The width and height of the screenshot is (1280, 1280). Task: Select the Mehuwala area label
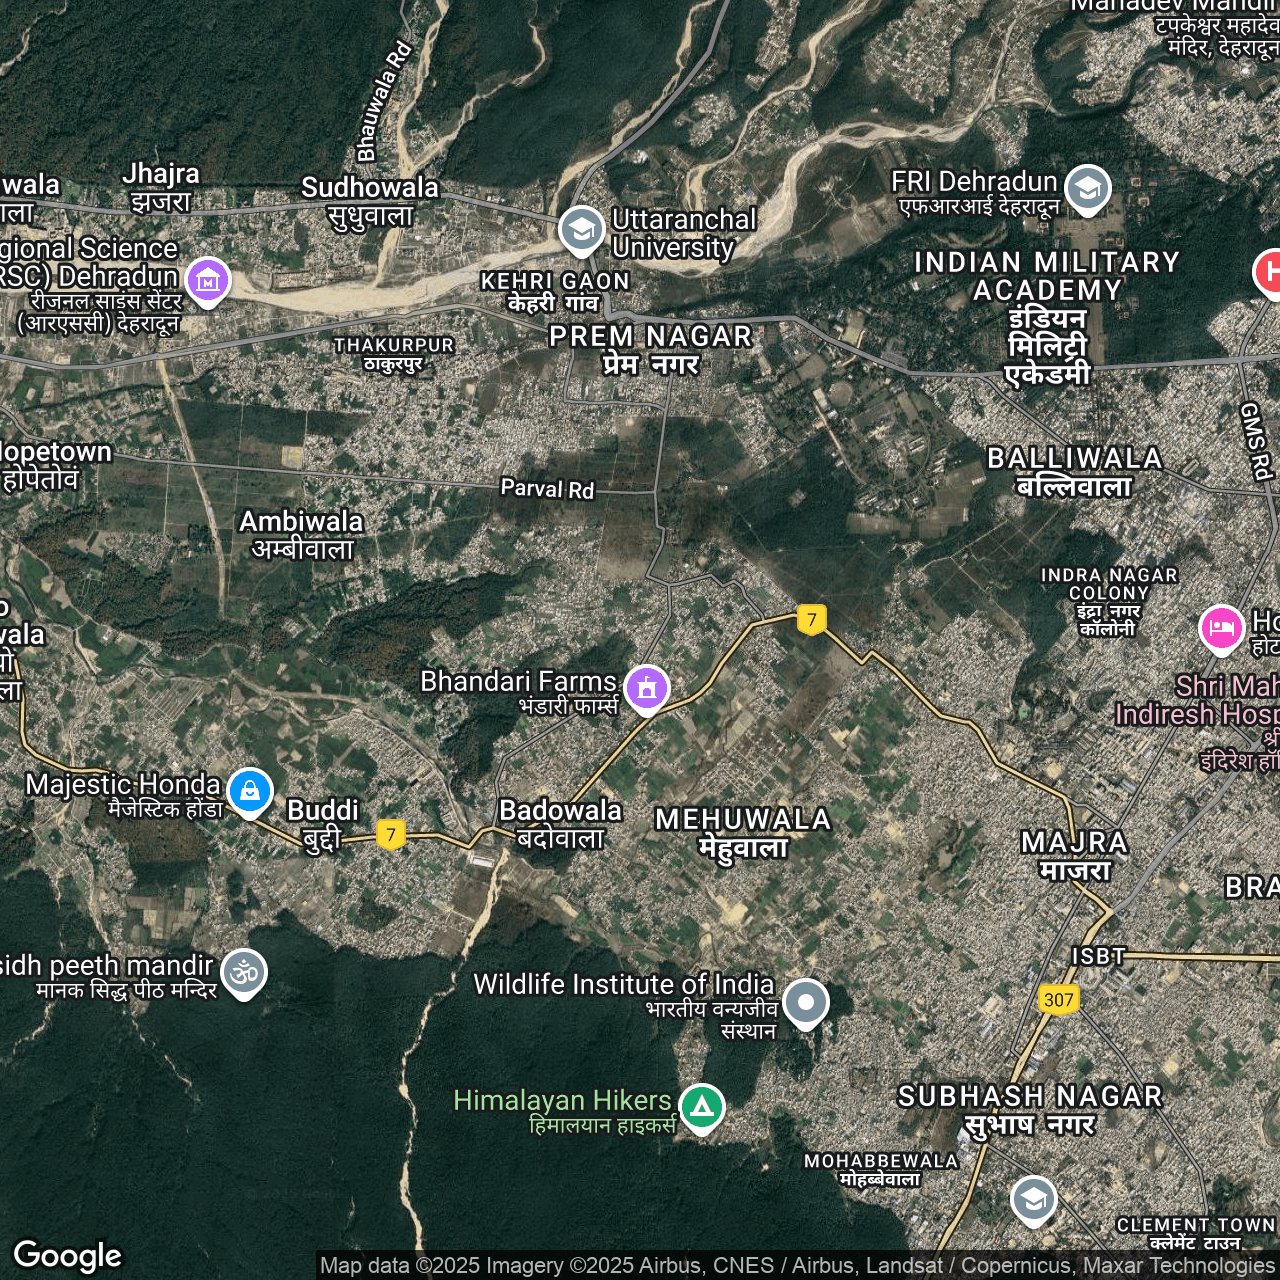(743, 833)
